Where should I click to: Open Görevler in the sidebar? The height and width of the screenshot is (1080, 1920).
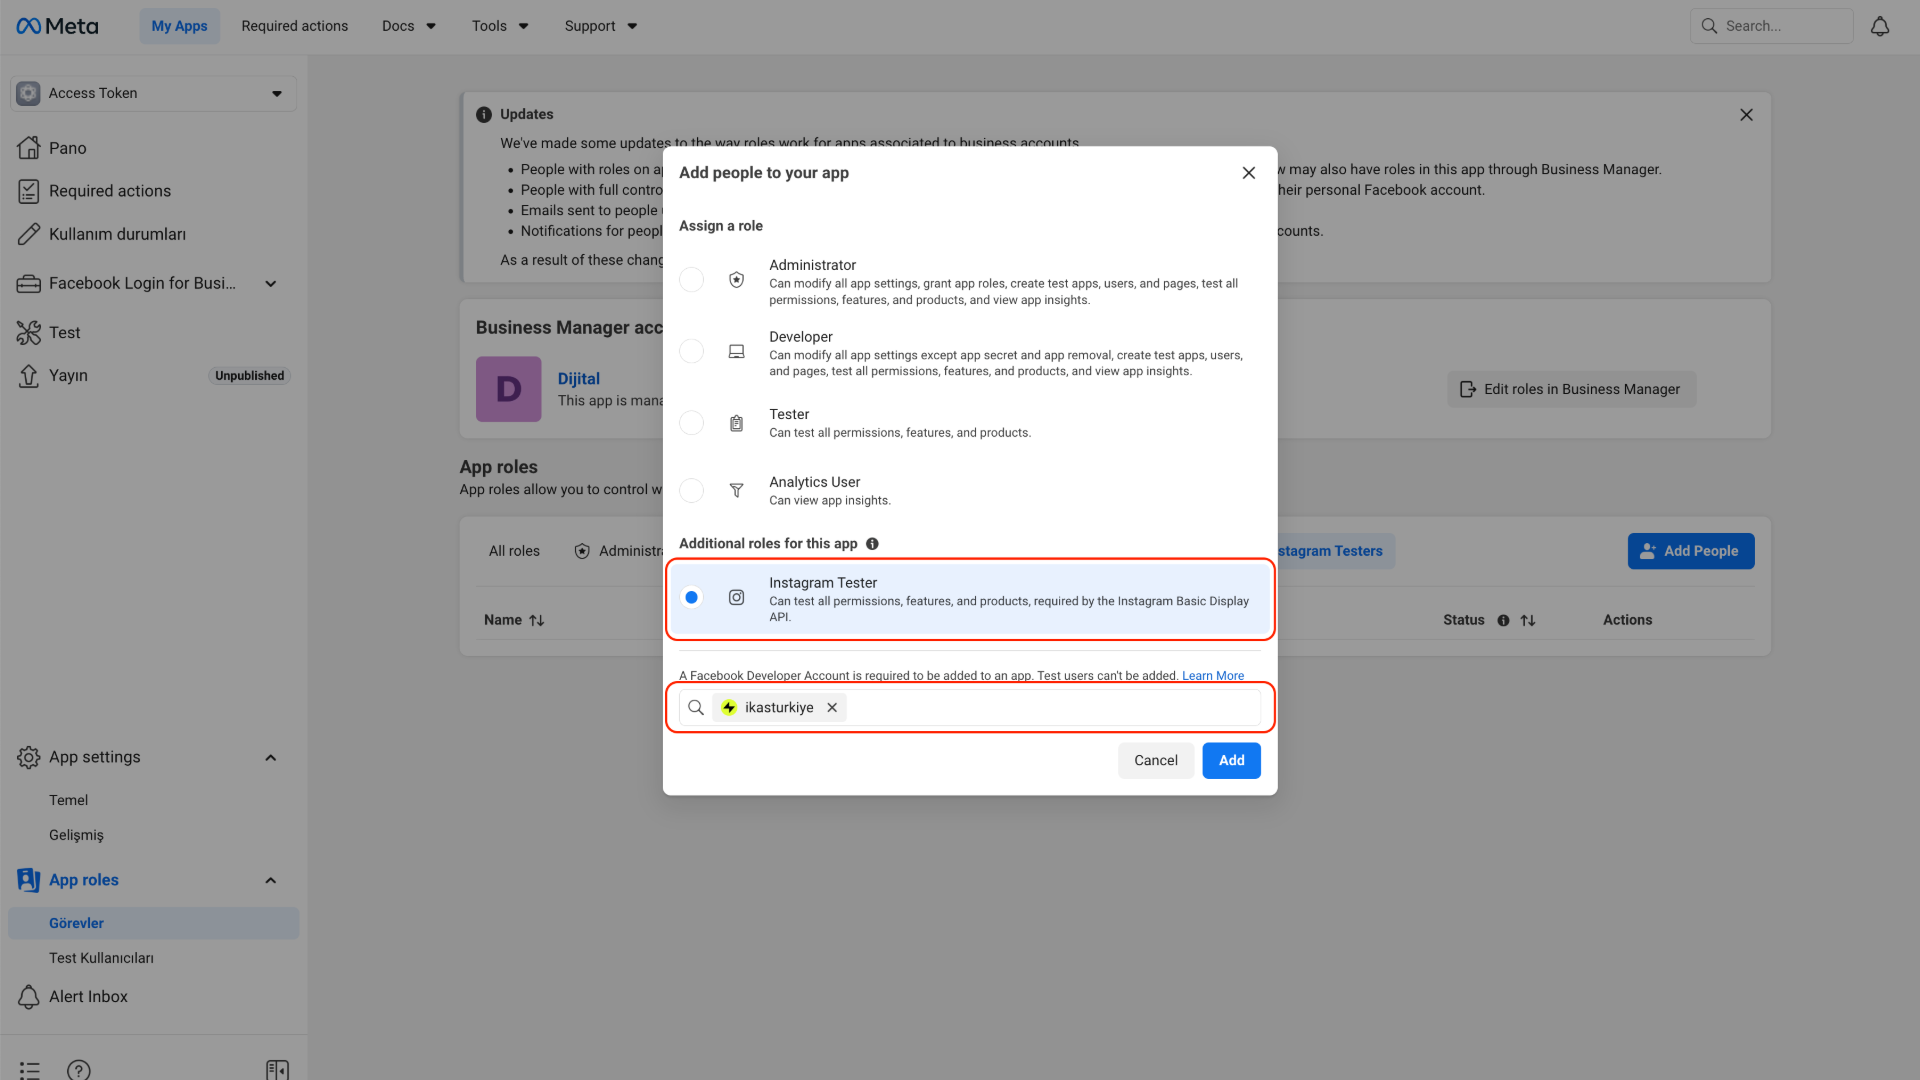pyautogui.click(x=153, y=923)
